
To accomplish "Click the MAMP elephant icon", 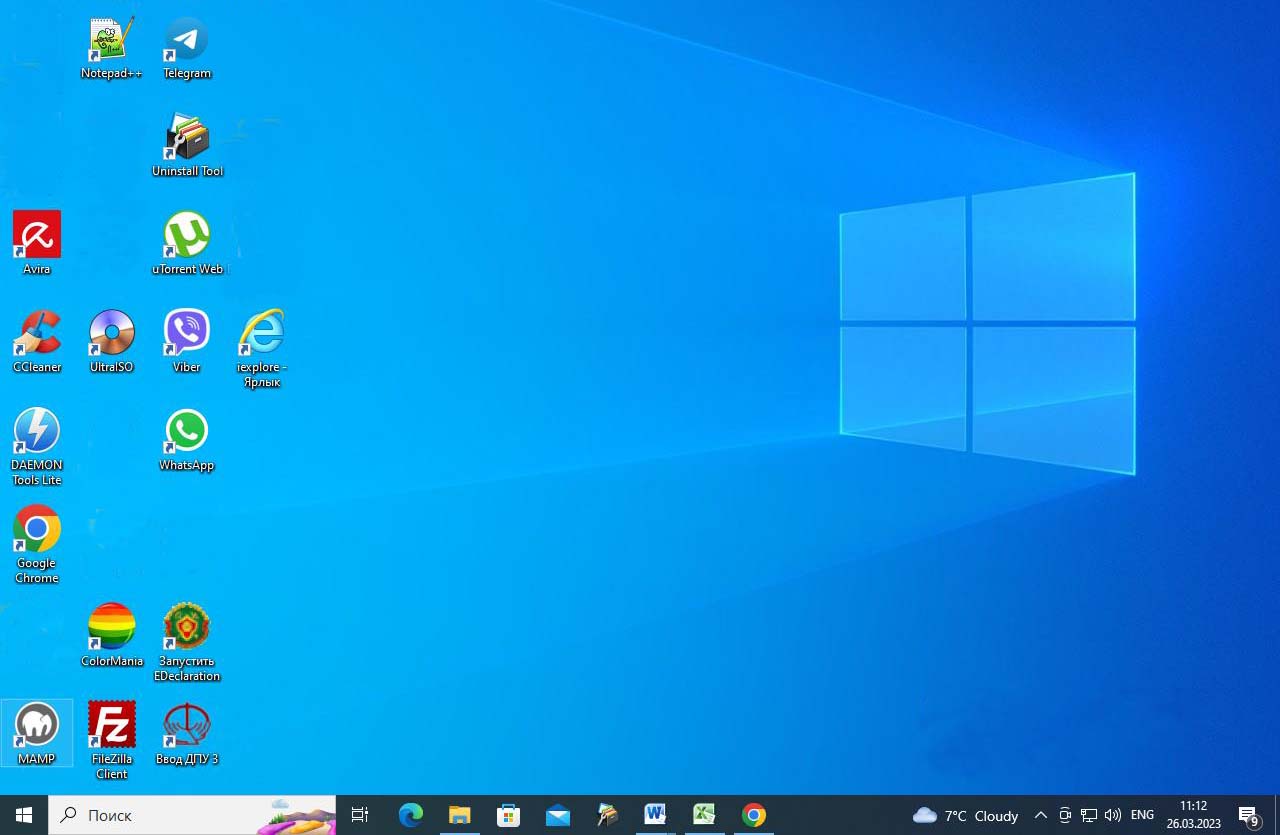I will 37,726.
